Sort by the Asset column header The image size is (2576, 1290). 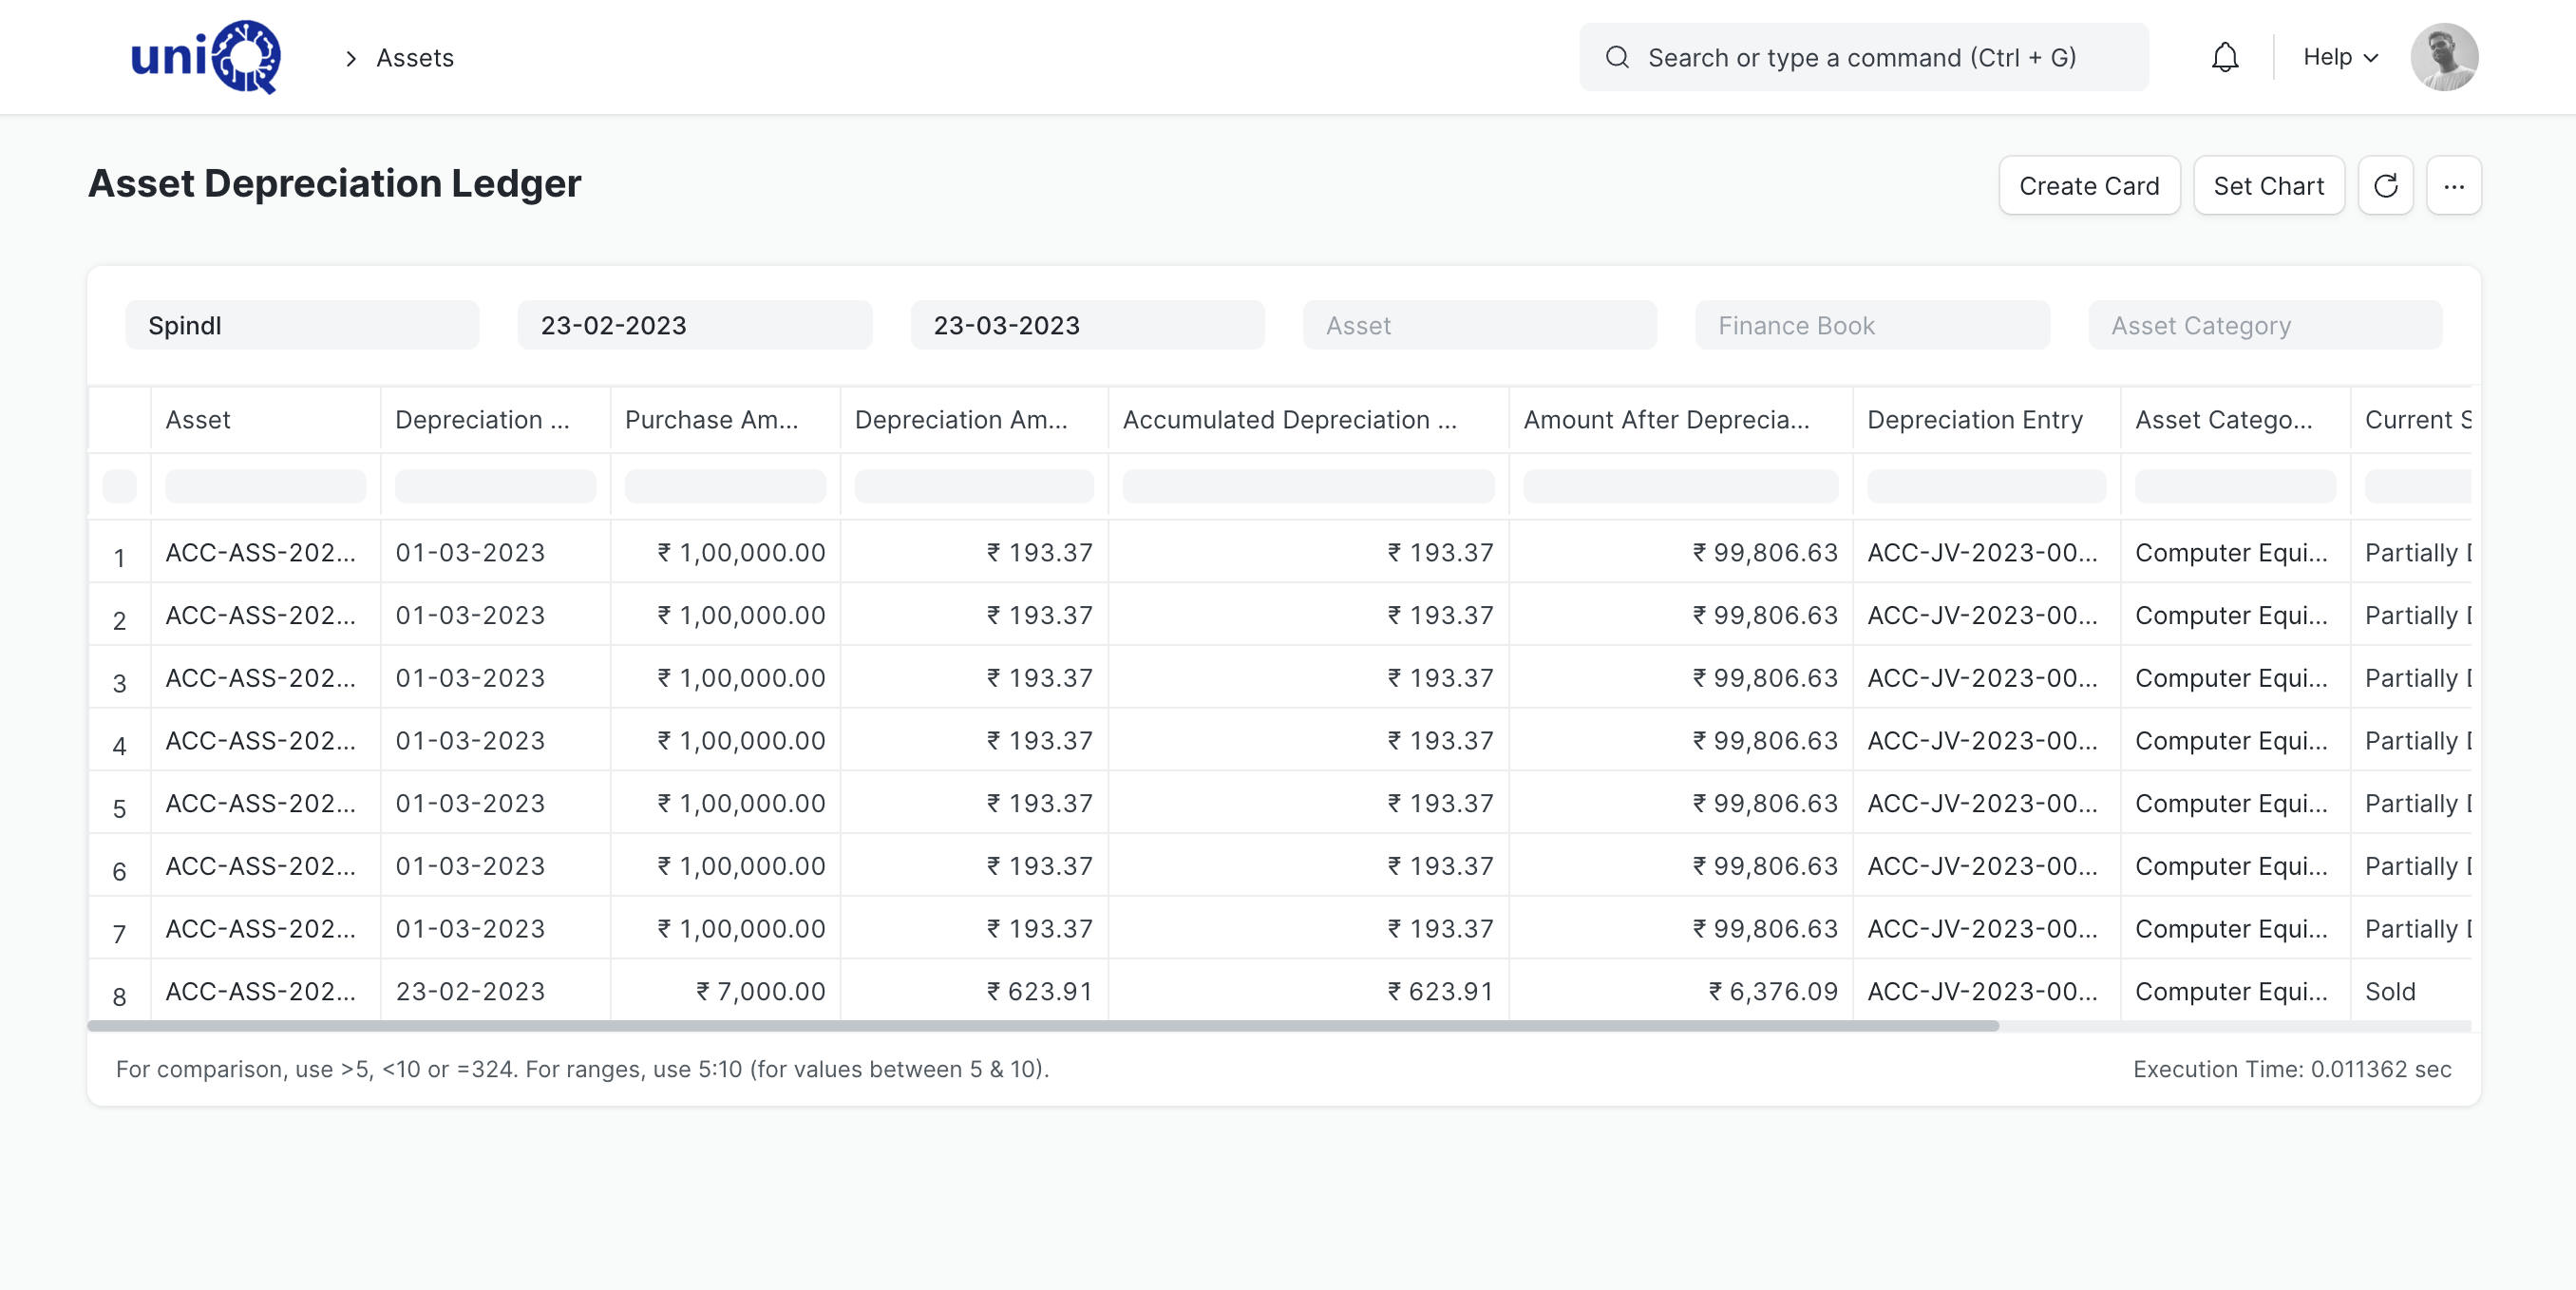265,420
